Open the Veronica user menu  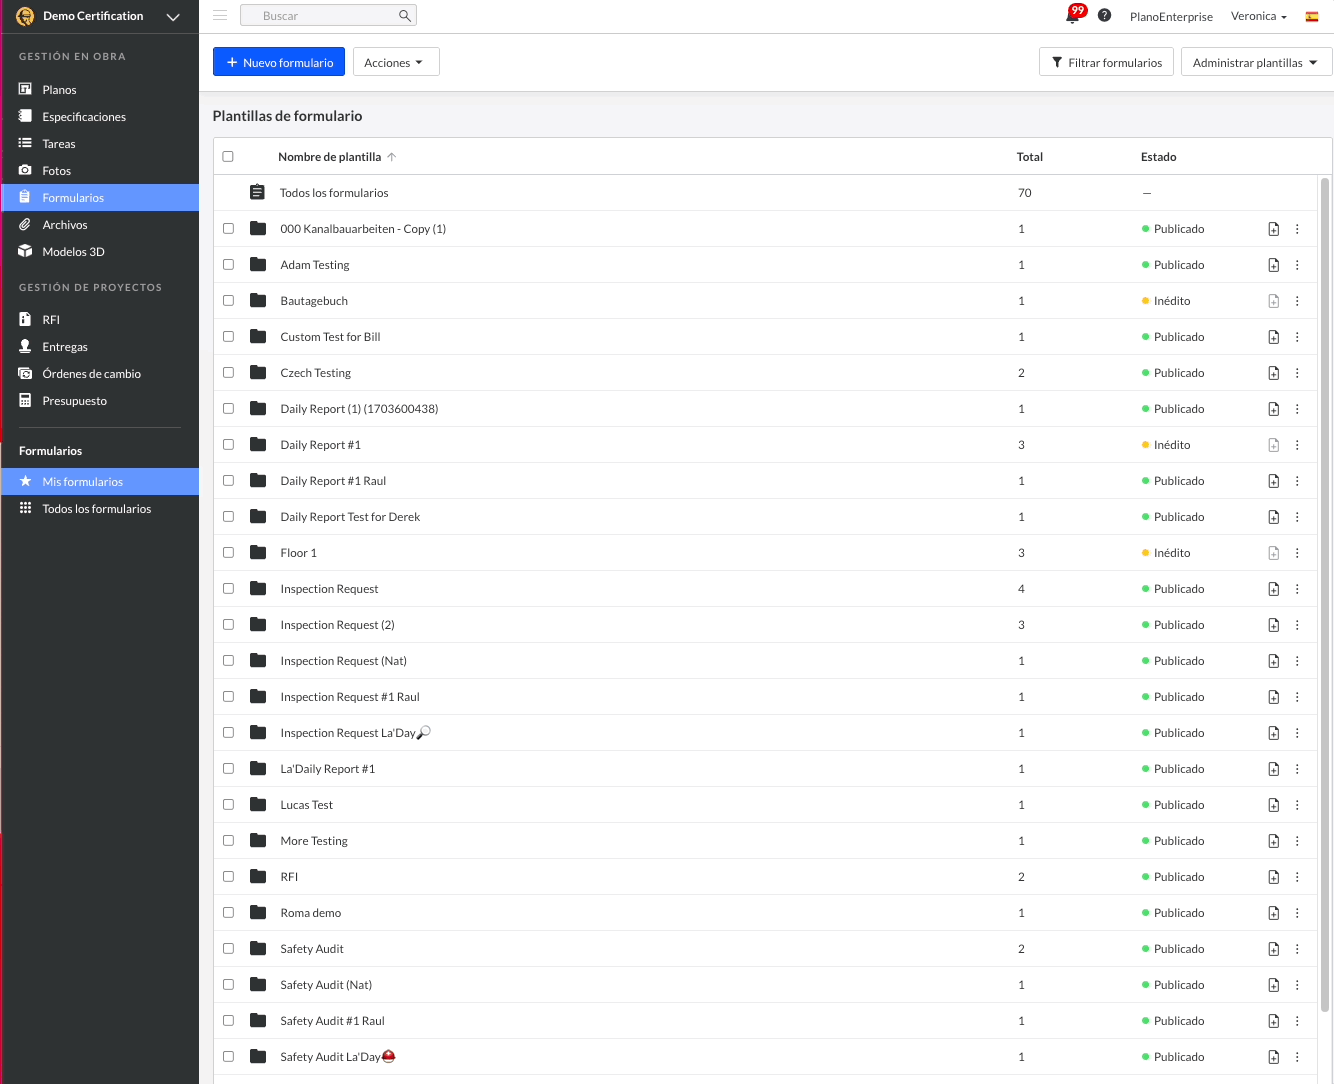(1258, 16)
